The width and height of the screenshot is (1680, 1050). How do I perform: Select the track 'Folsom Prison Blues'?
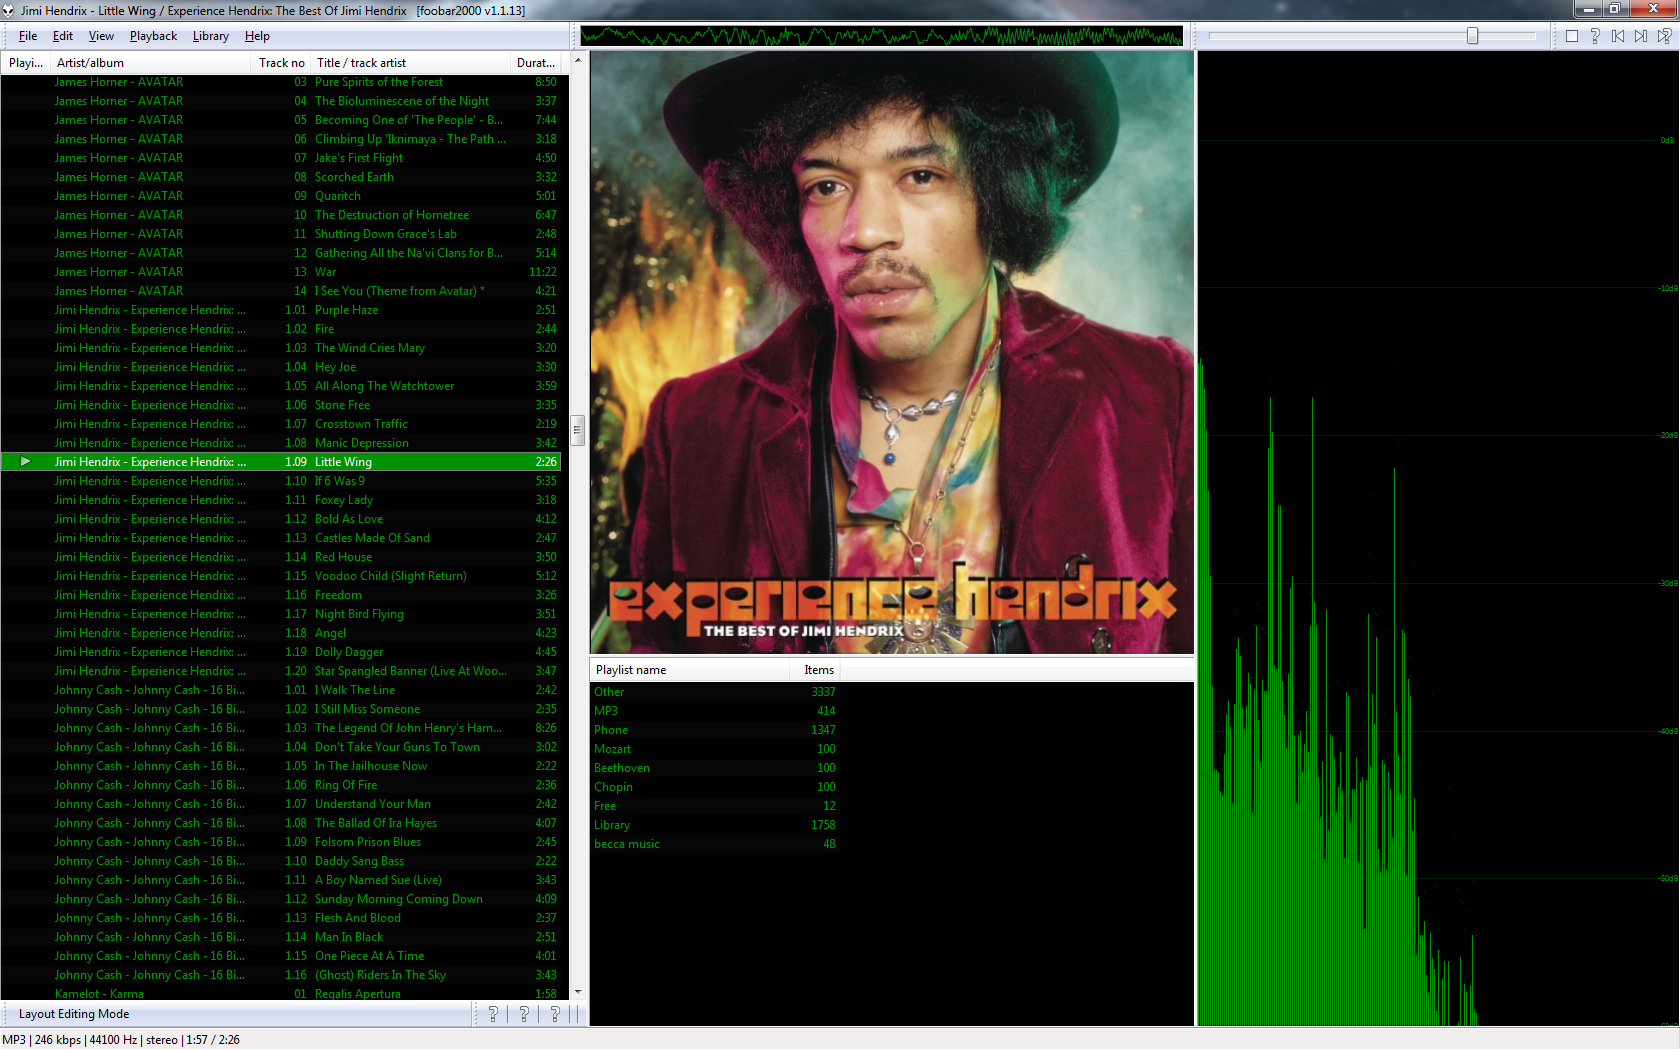281,842
